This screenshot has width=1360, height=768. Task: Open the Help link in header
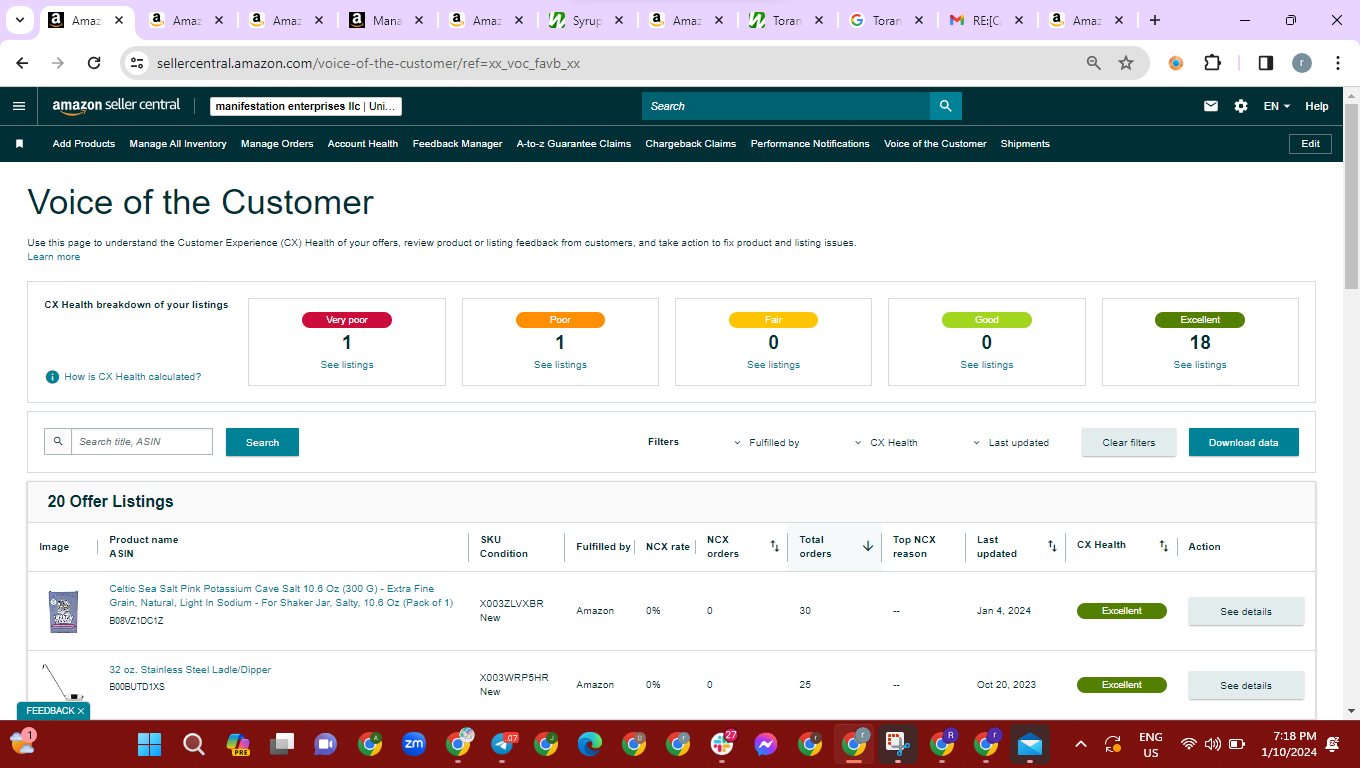[1317, 106]
